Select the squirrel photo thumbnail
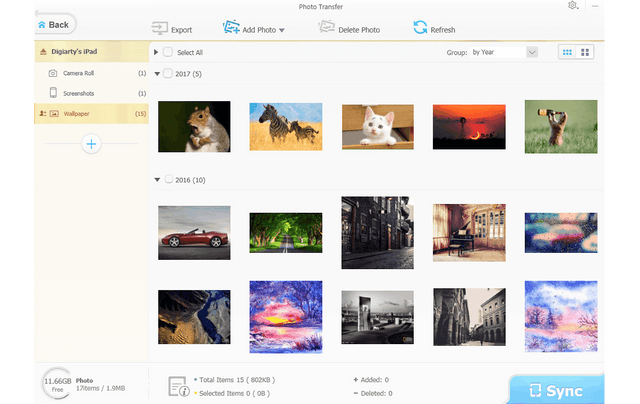The height and width of the screenshot is (404, 640). coord(194,127)
